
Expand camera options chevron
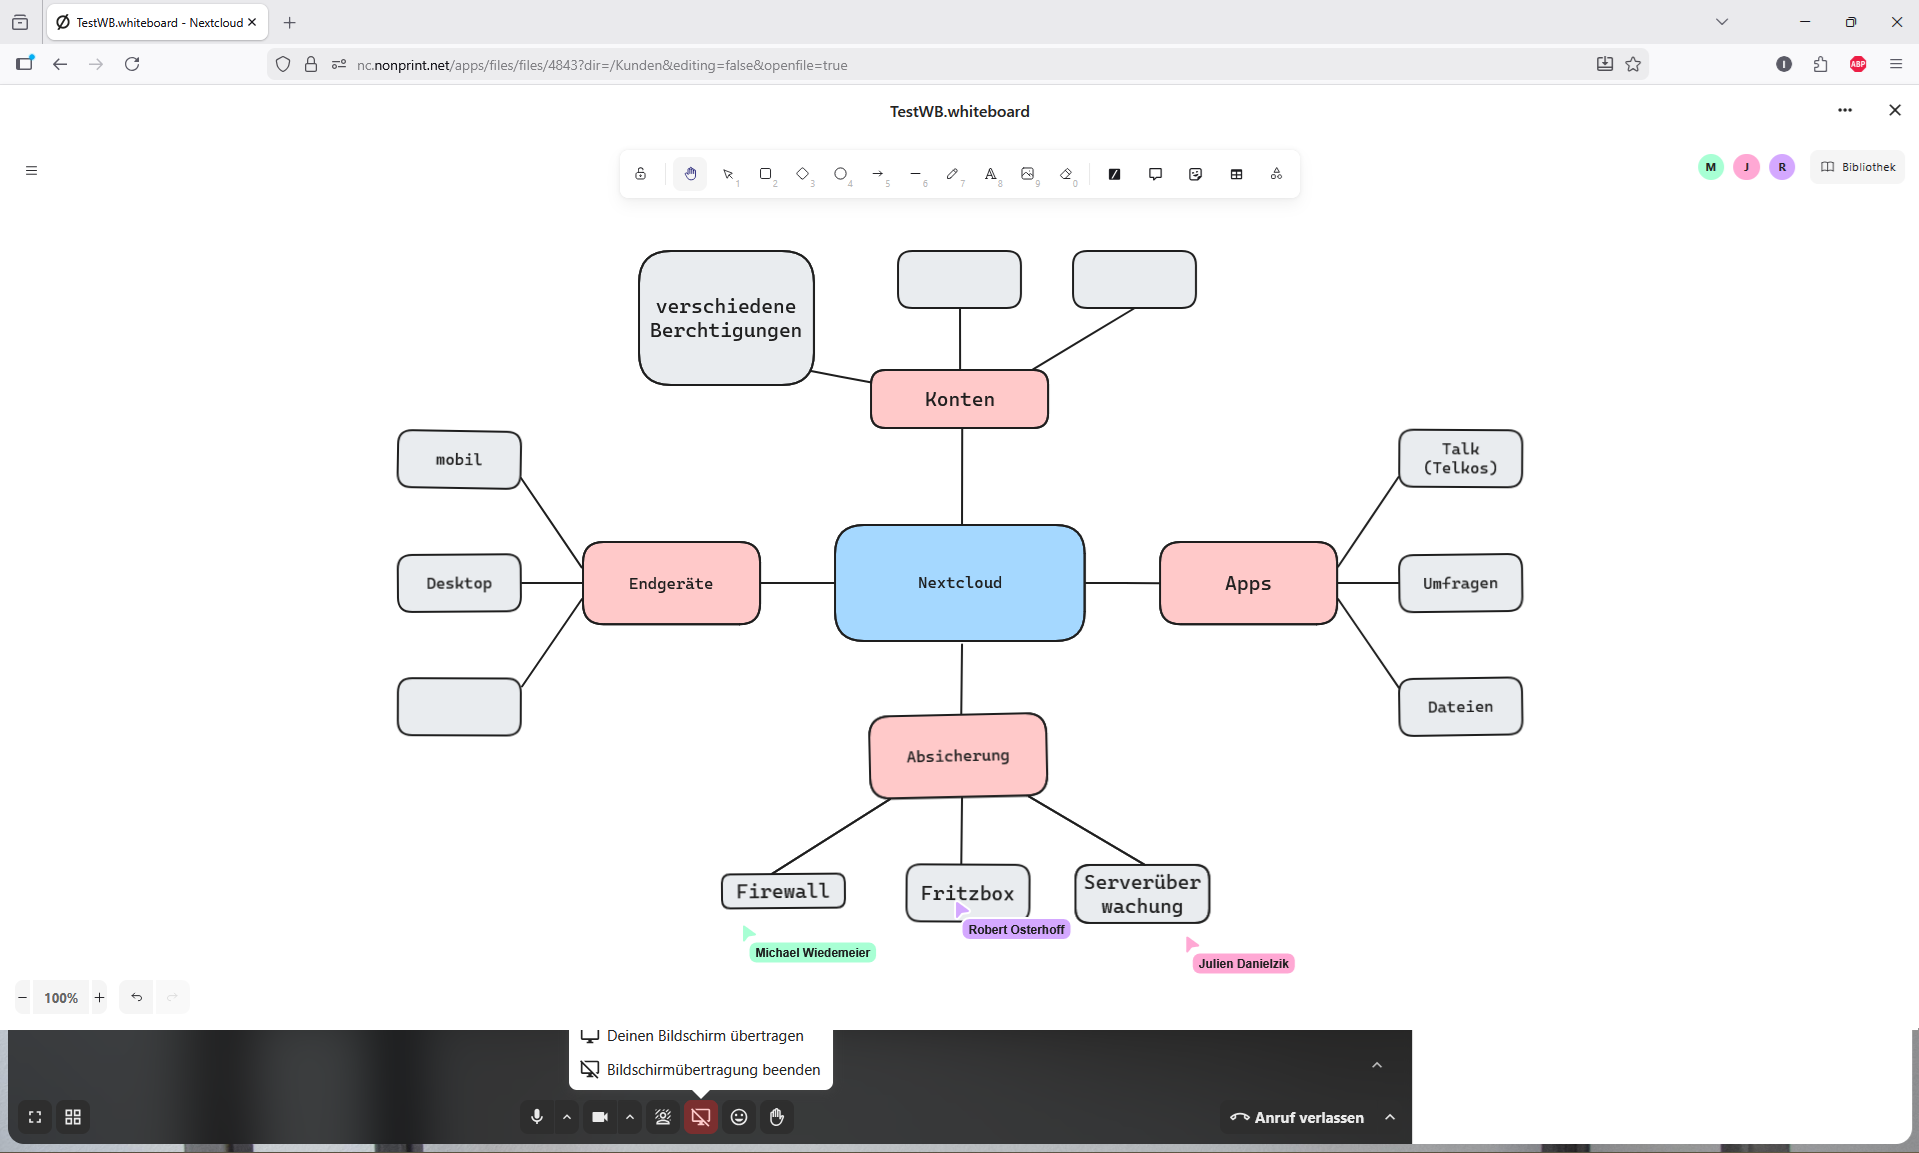(x=630, y=1117)
